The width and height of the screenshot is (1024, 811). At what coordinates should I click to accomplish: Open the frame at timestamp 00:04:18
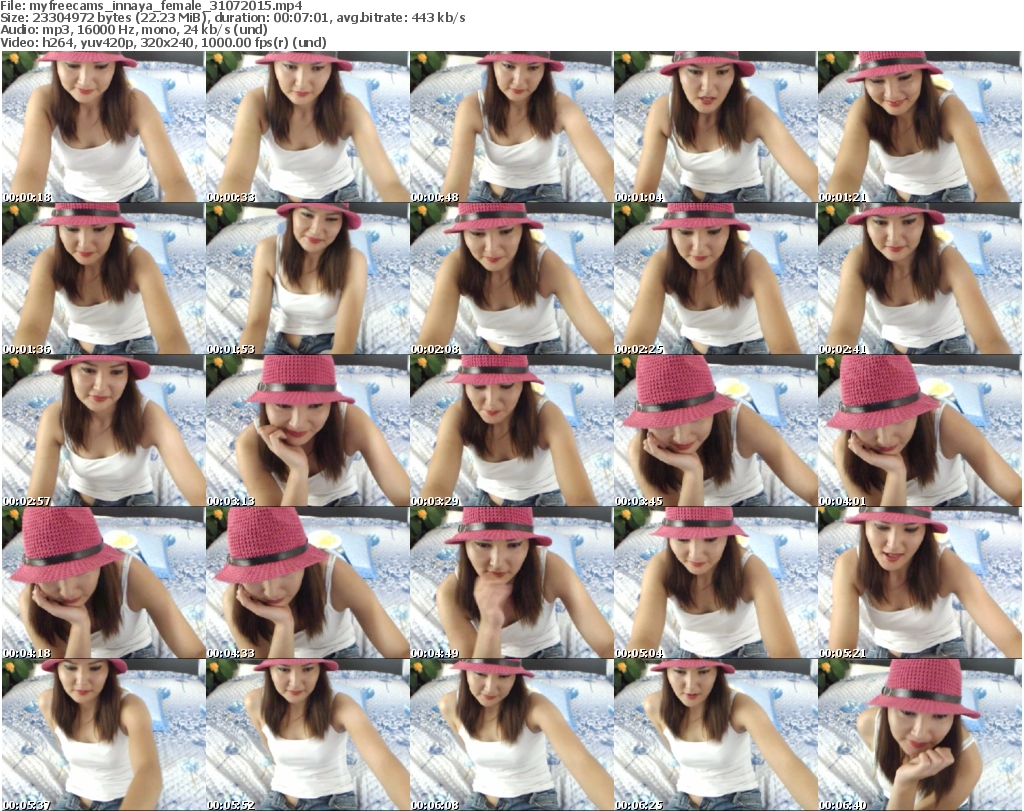tap(103, 583)
